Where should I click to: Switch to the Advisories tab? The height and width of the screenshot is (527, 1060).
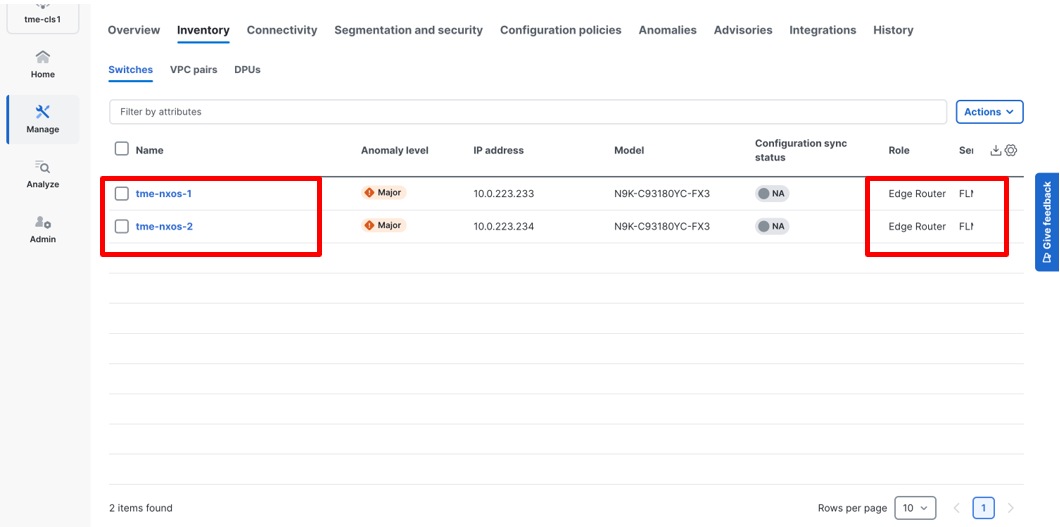(743, 30)
